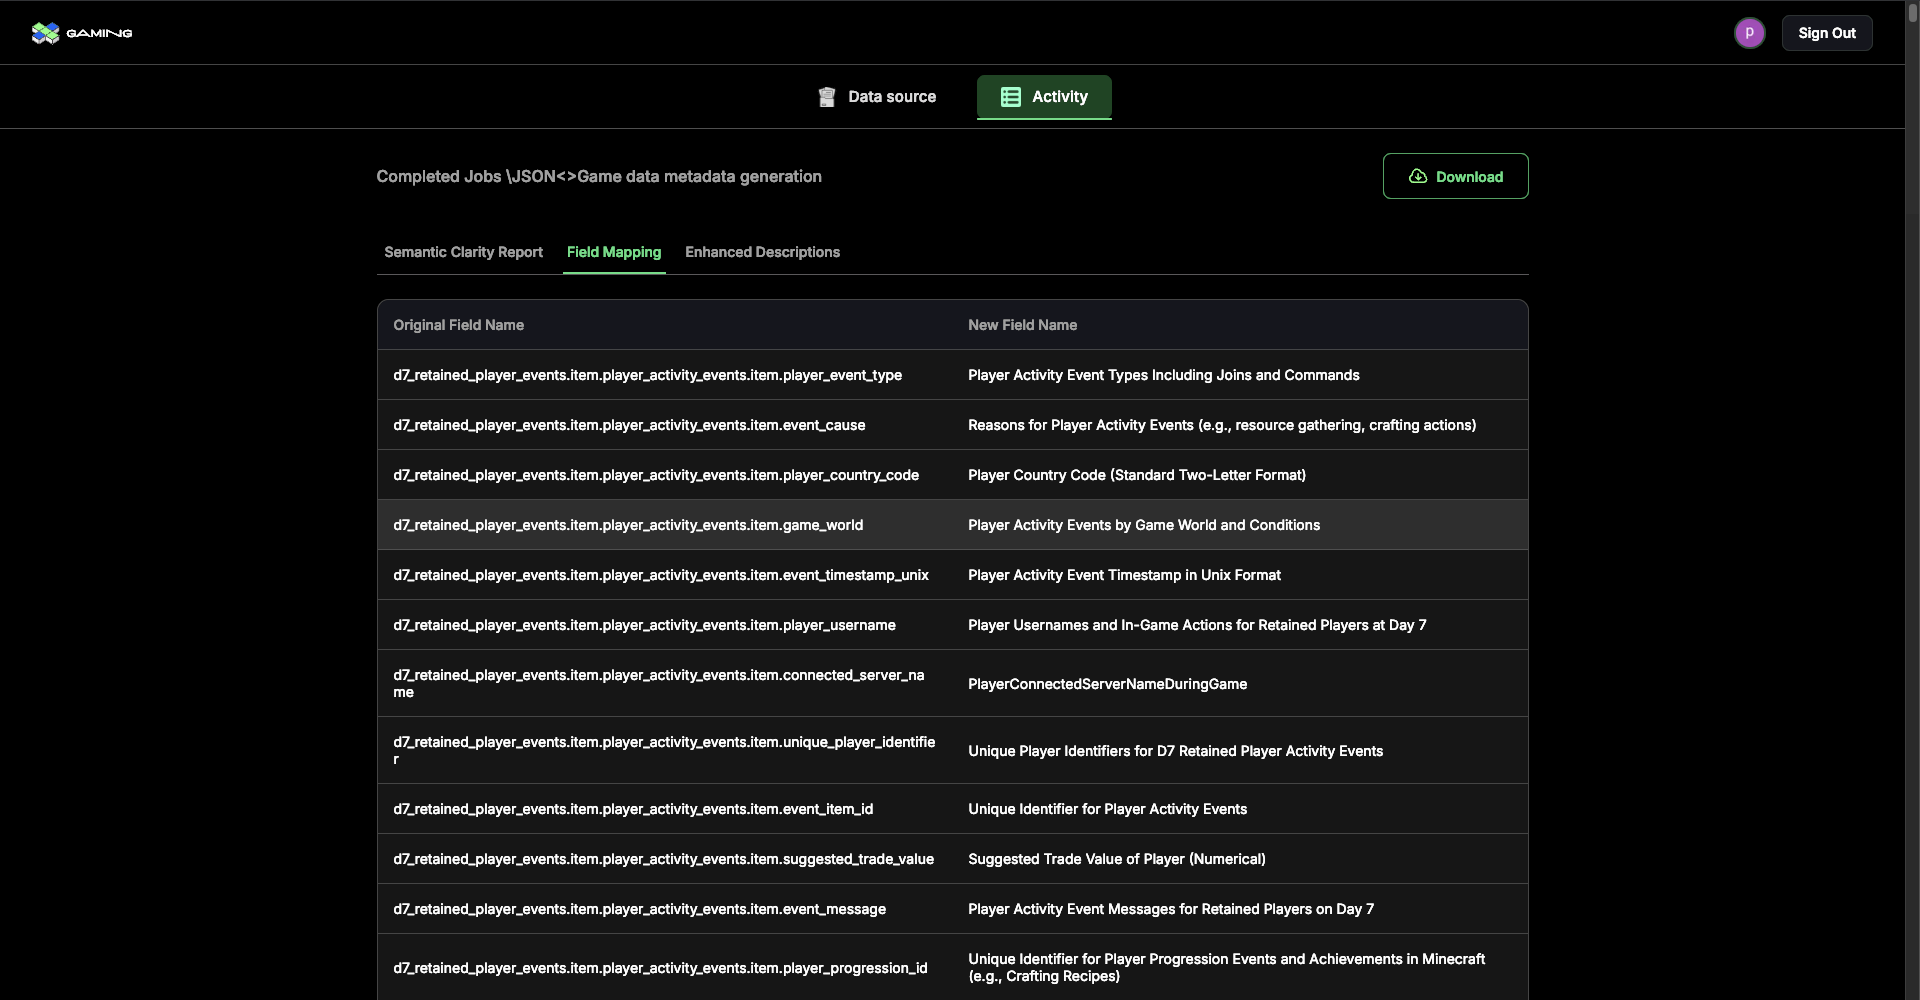Sign out of the account

pyautogui.click(x=1827, y=33)
